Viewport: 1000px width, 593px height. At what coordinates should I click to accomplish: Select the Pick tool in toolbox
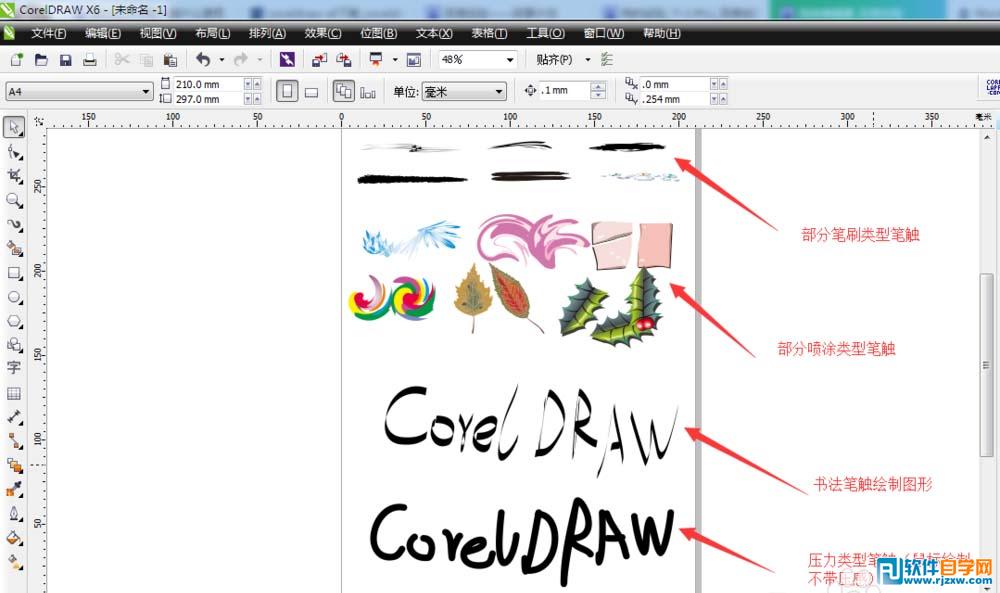click(14, 127)
